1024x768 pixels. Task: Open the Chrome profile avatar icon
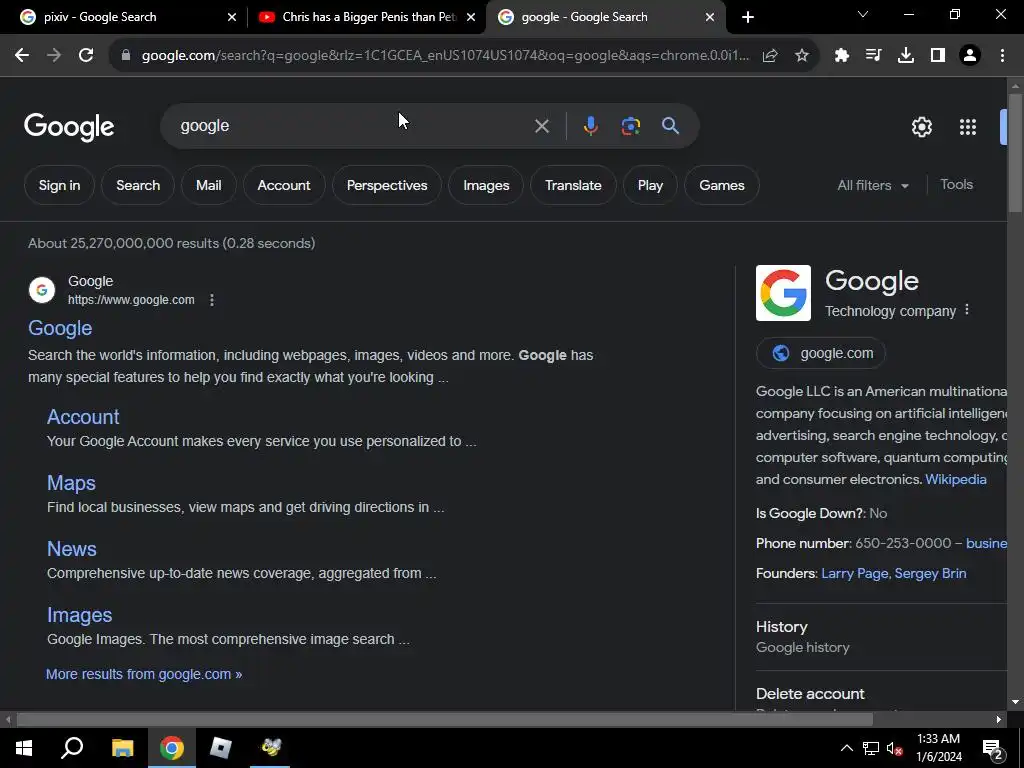(x=970, y=56)
